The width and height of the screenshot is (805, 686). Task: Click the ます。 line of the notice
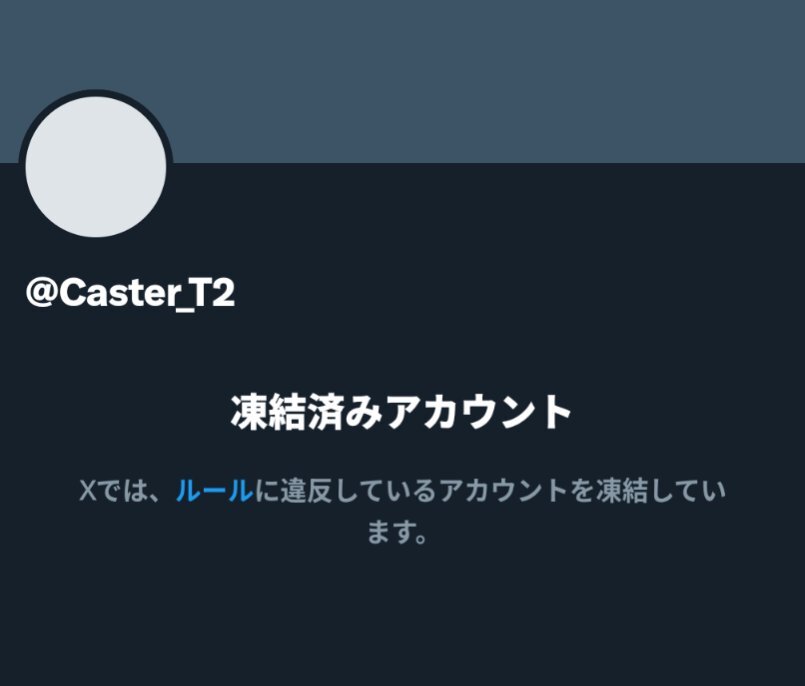click(x=397, y=531)
